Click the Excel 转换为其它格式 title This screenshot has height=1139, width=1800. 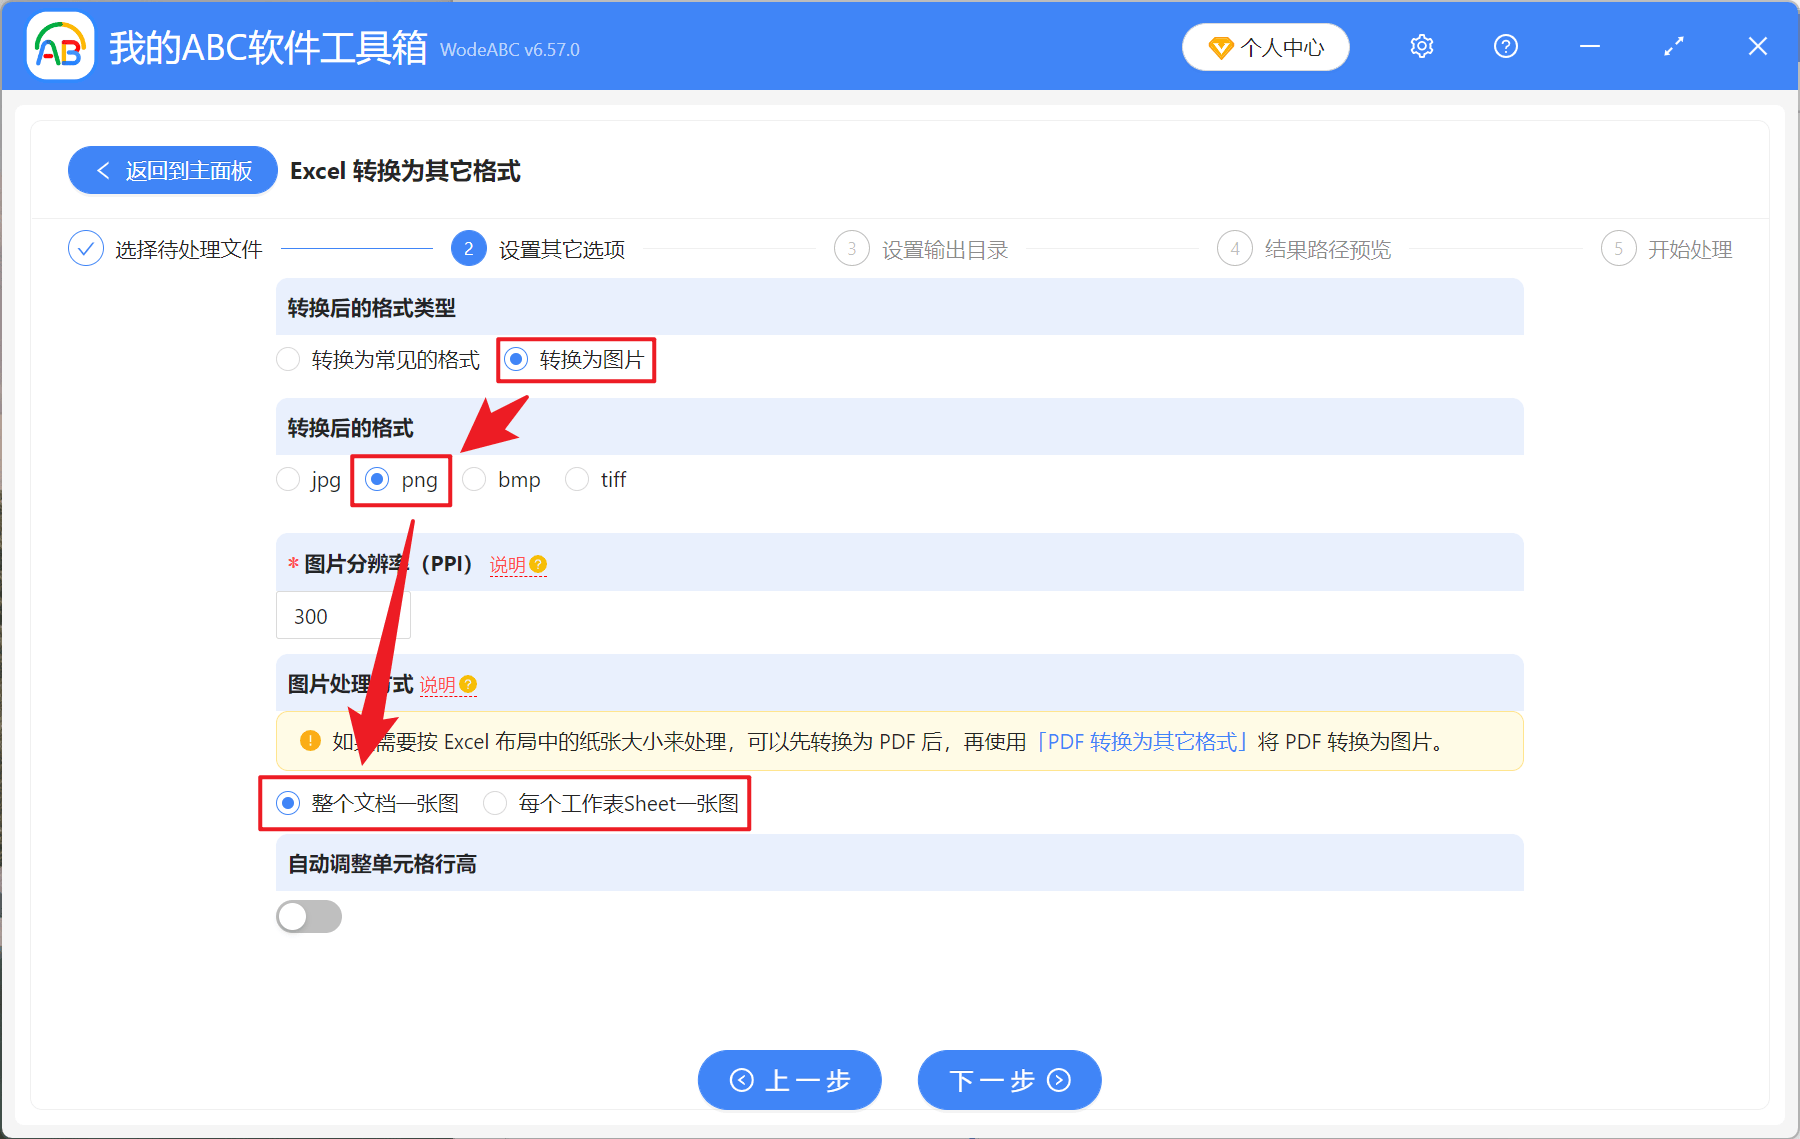[x=405, y=171]
